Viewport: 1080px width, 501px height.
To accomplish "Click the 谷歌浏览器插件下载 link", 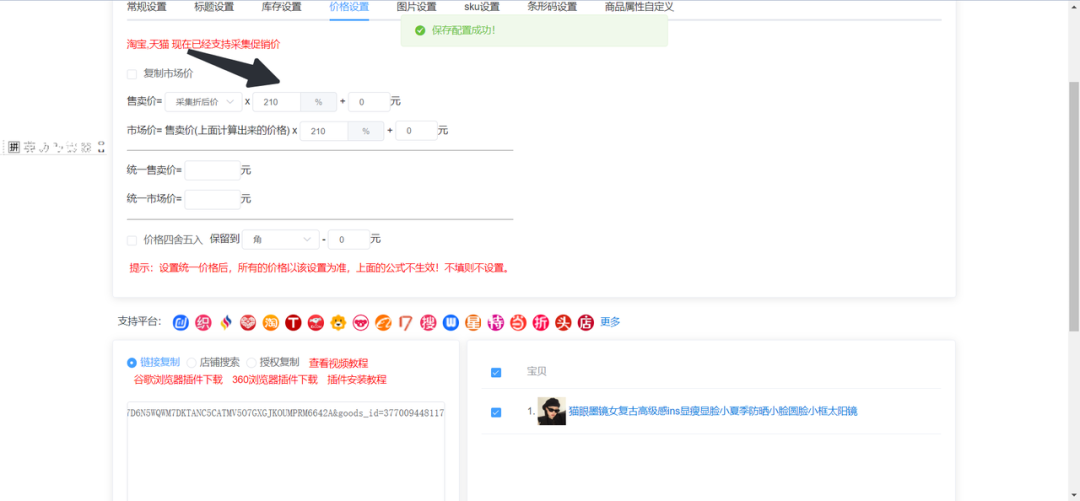I will [178, 379].
